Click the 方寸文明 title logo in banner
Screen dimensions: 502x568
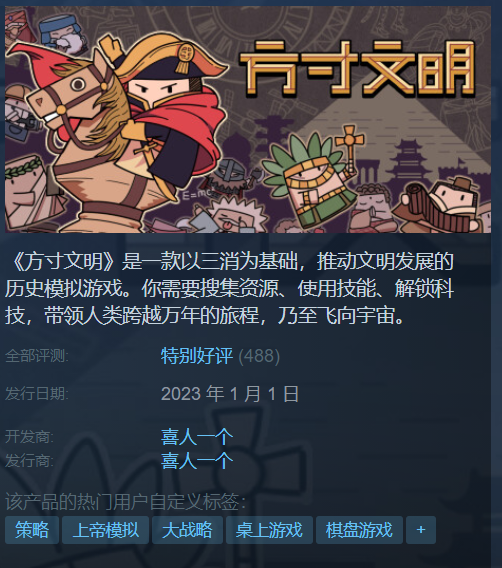pyautogui.click(x=358, y=69)
